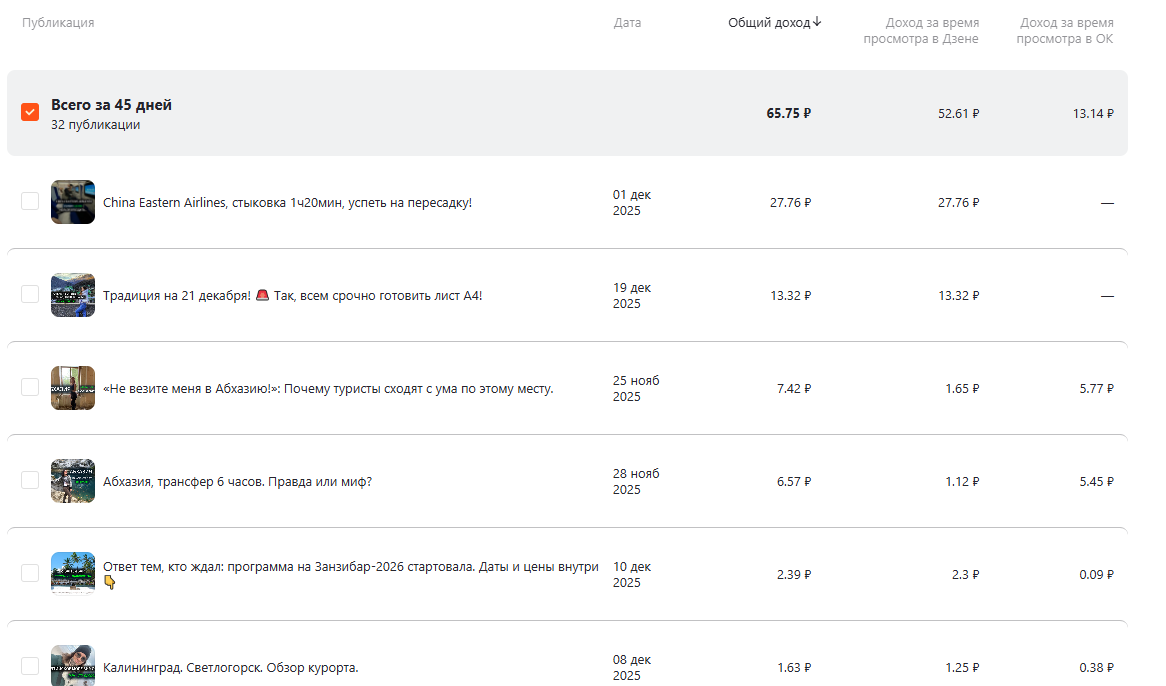Image resolution: width=1166 pixels, height=686 pixels.
Task: Click the sort arrow beside 'Общий доход'
Action: tap(817, 22)
